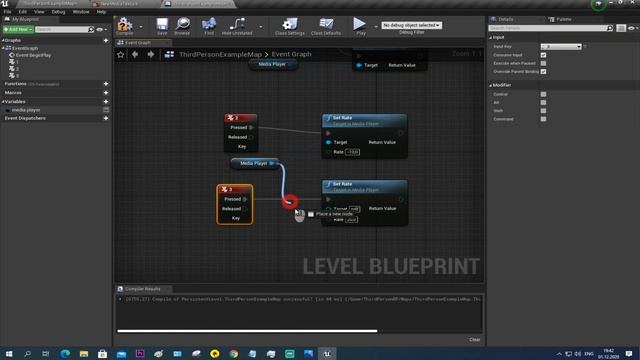Open the Compile options dropdown arrow
Screen dimensions: 640x360
tap(141, 27)
